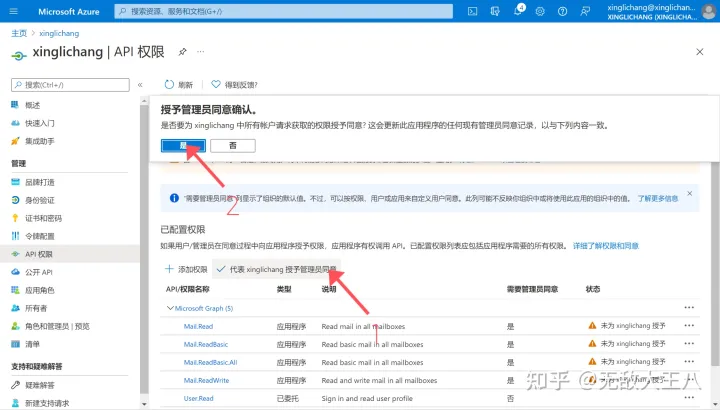This screenshot has height=410, width=720.
Task: Open 应用角色 in the sidebar
Action: point(40,290)
